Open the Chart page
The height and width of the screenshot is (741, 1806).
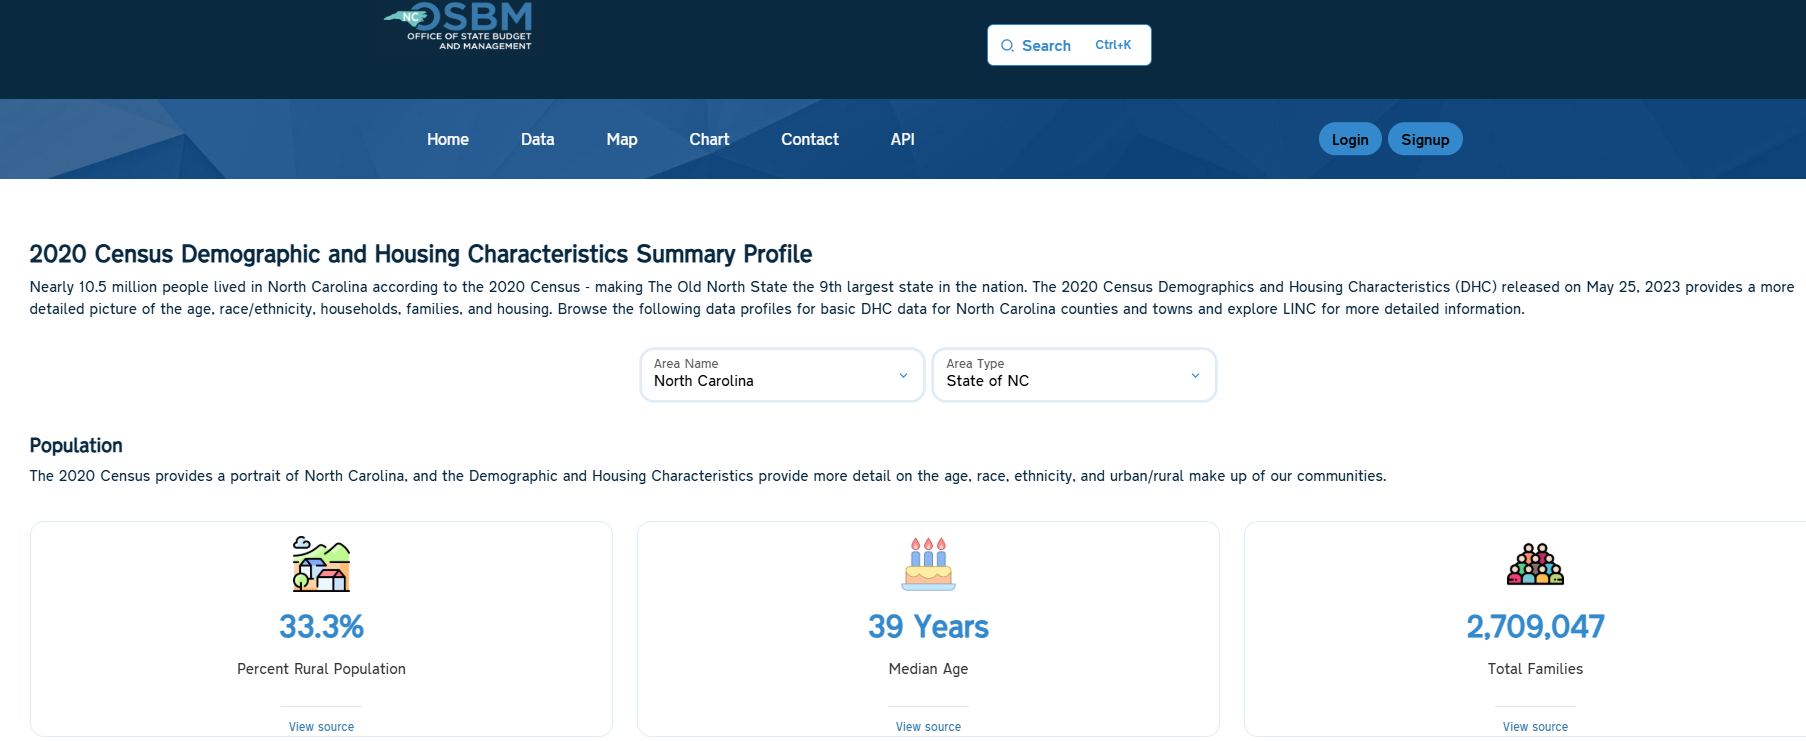point(709,140)
